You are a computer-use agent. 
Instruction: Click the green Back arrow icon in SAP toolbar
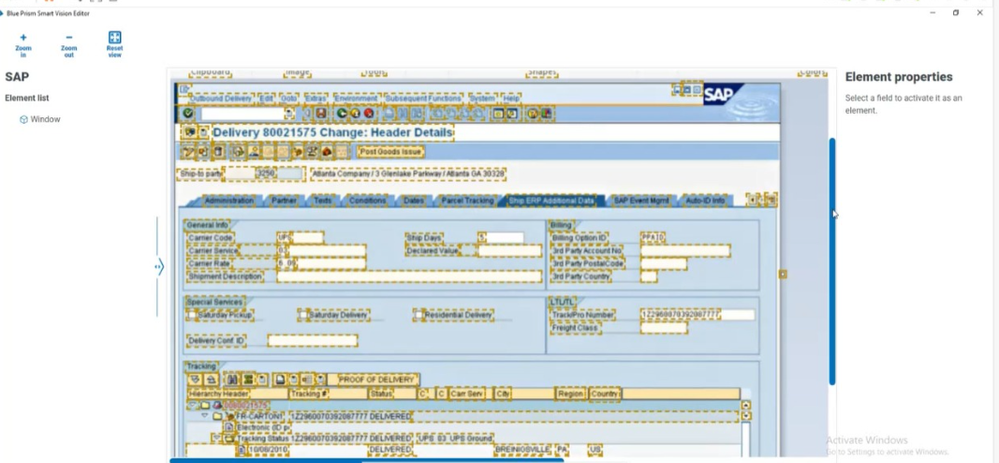point(341,113)
